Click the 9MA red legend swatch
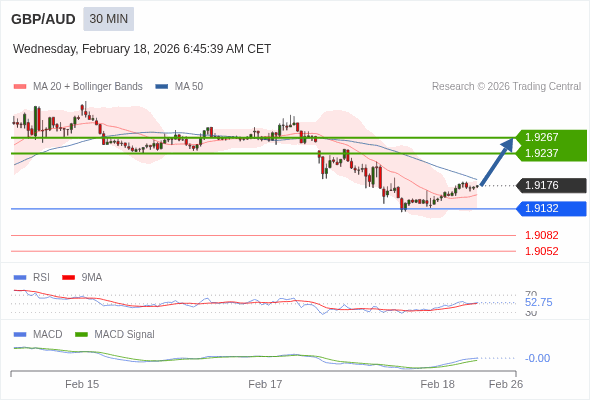590x400 pixels. (x=68, y=278)
